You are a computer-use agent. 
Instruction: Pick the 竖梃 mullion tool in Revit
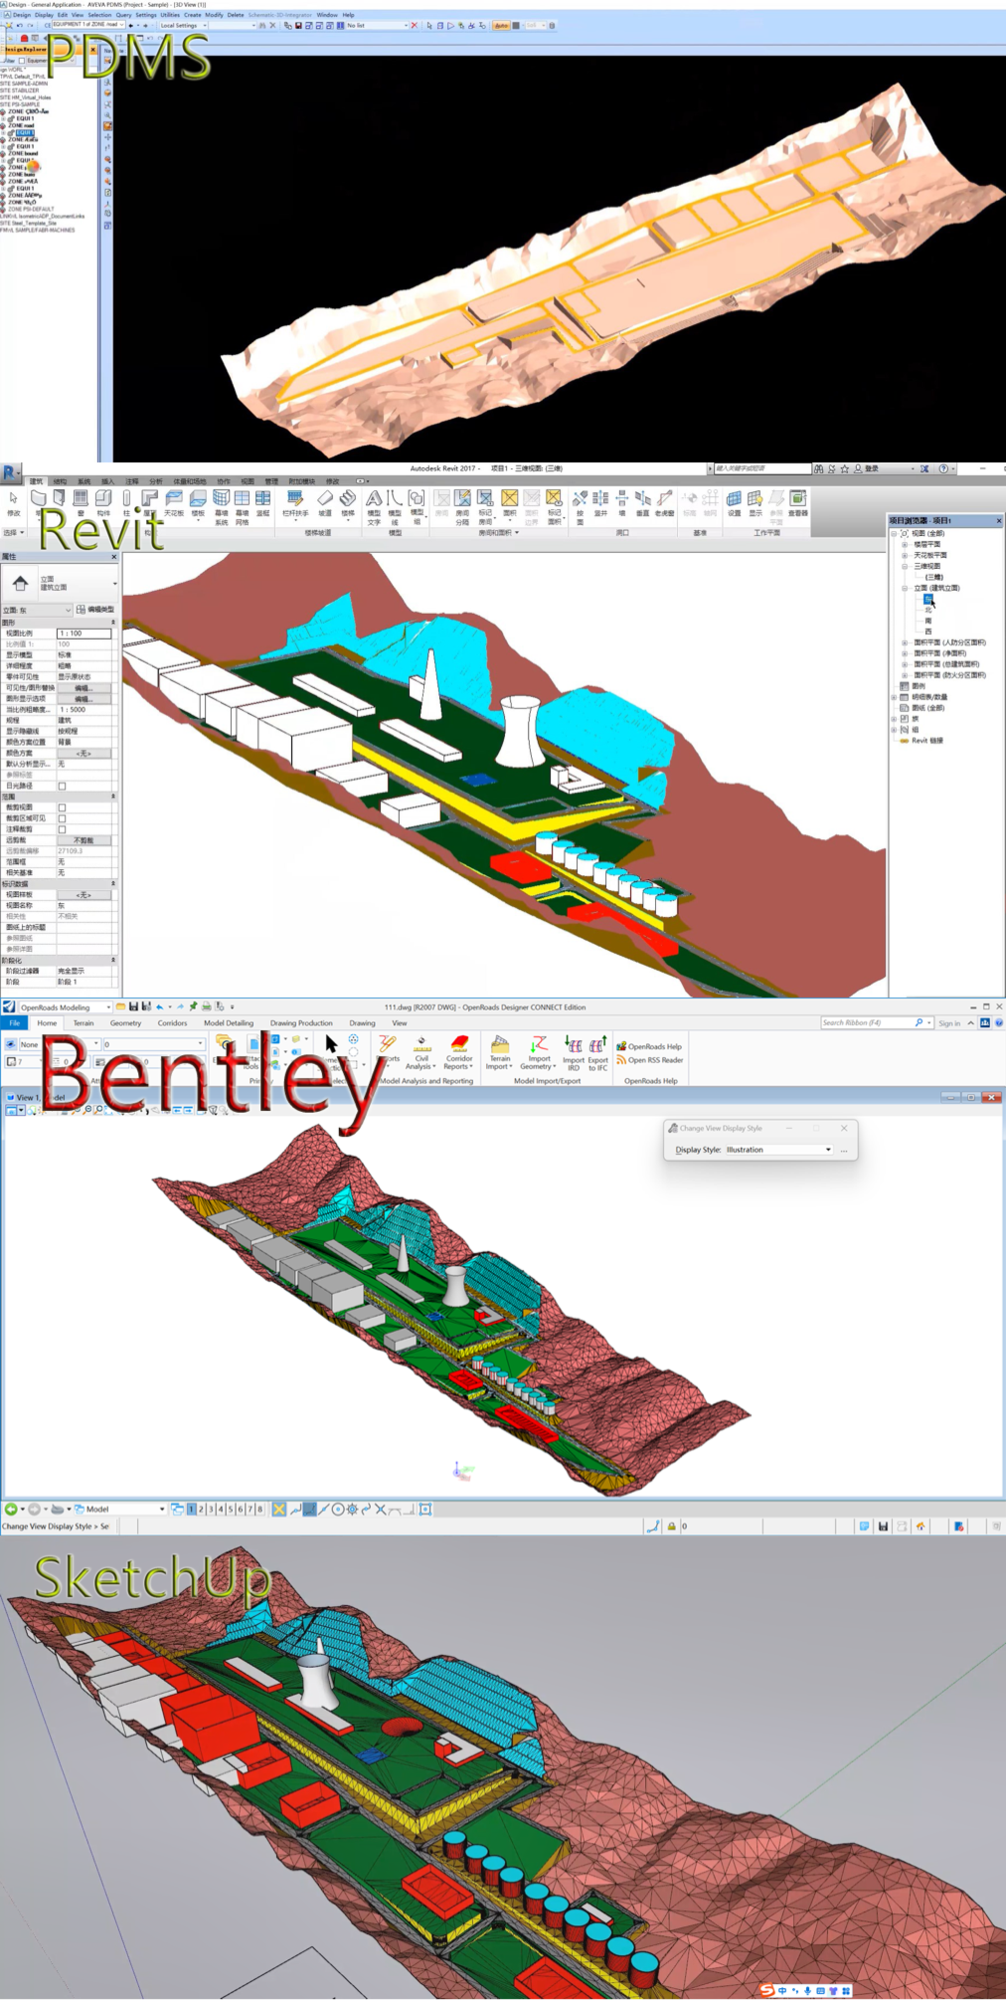pyautogui.click(x=263, y=503)
